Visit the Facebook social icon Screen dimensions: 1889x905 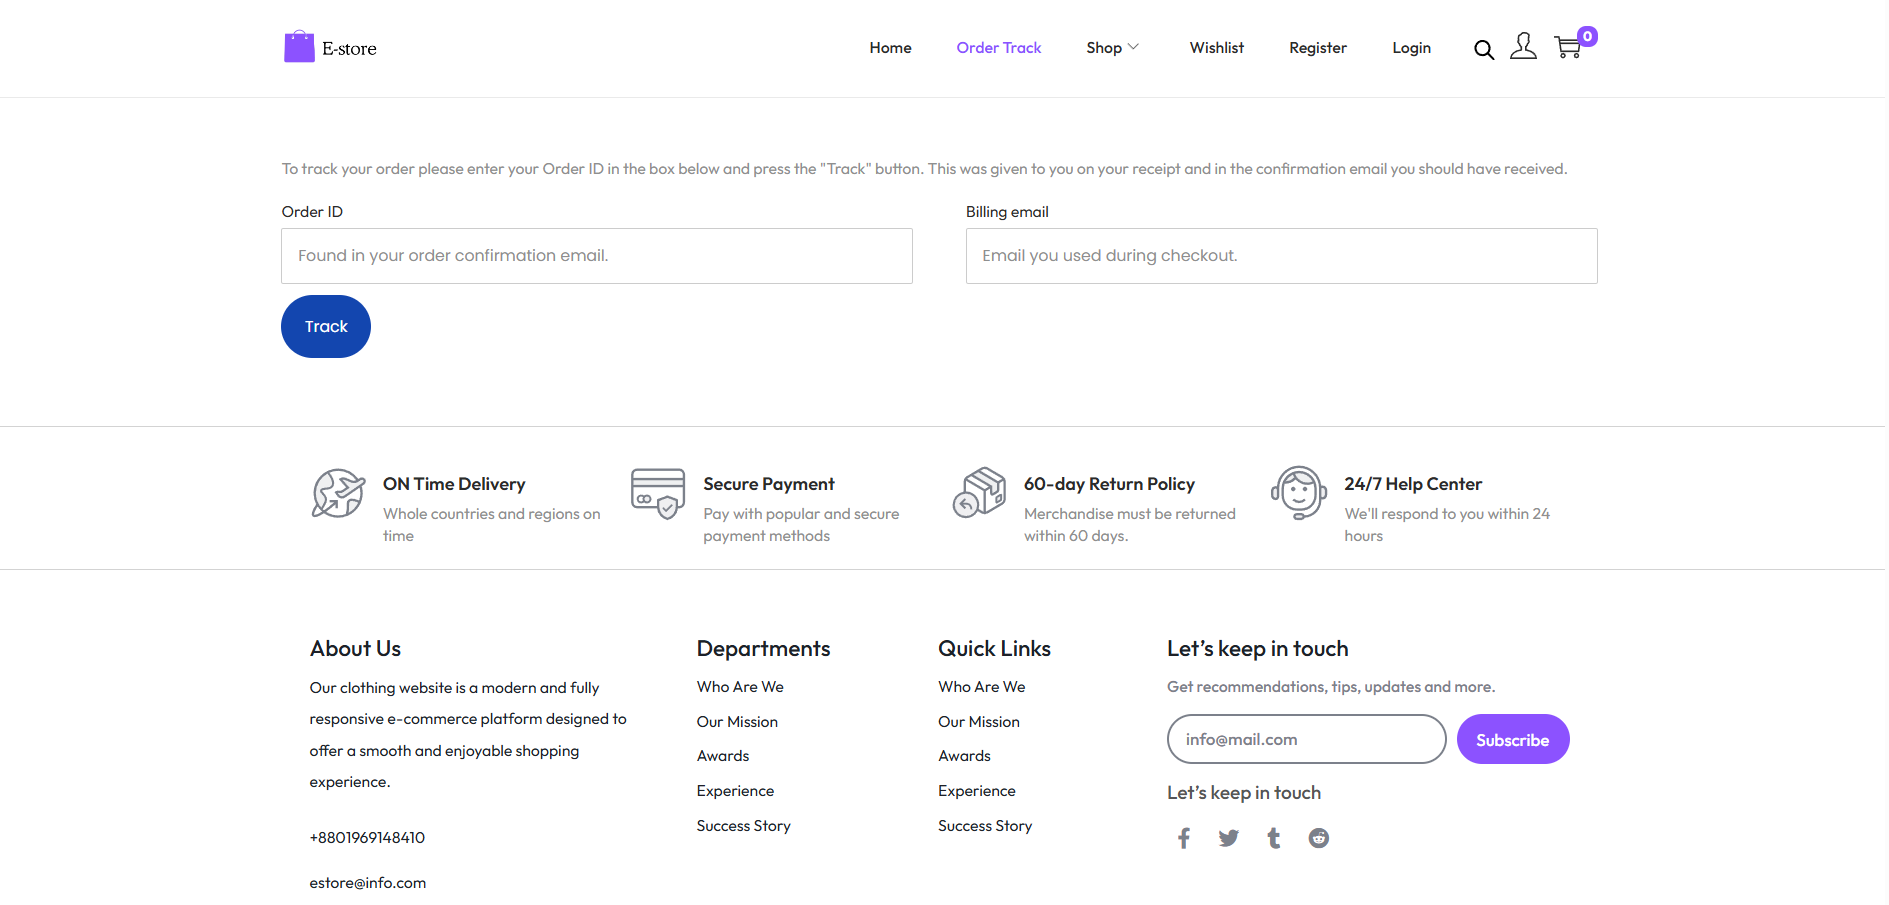pos(1184,838)
